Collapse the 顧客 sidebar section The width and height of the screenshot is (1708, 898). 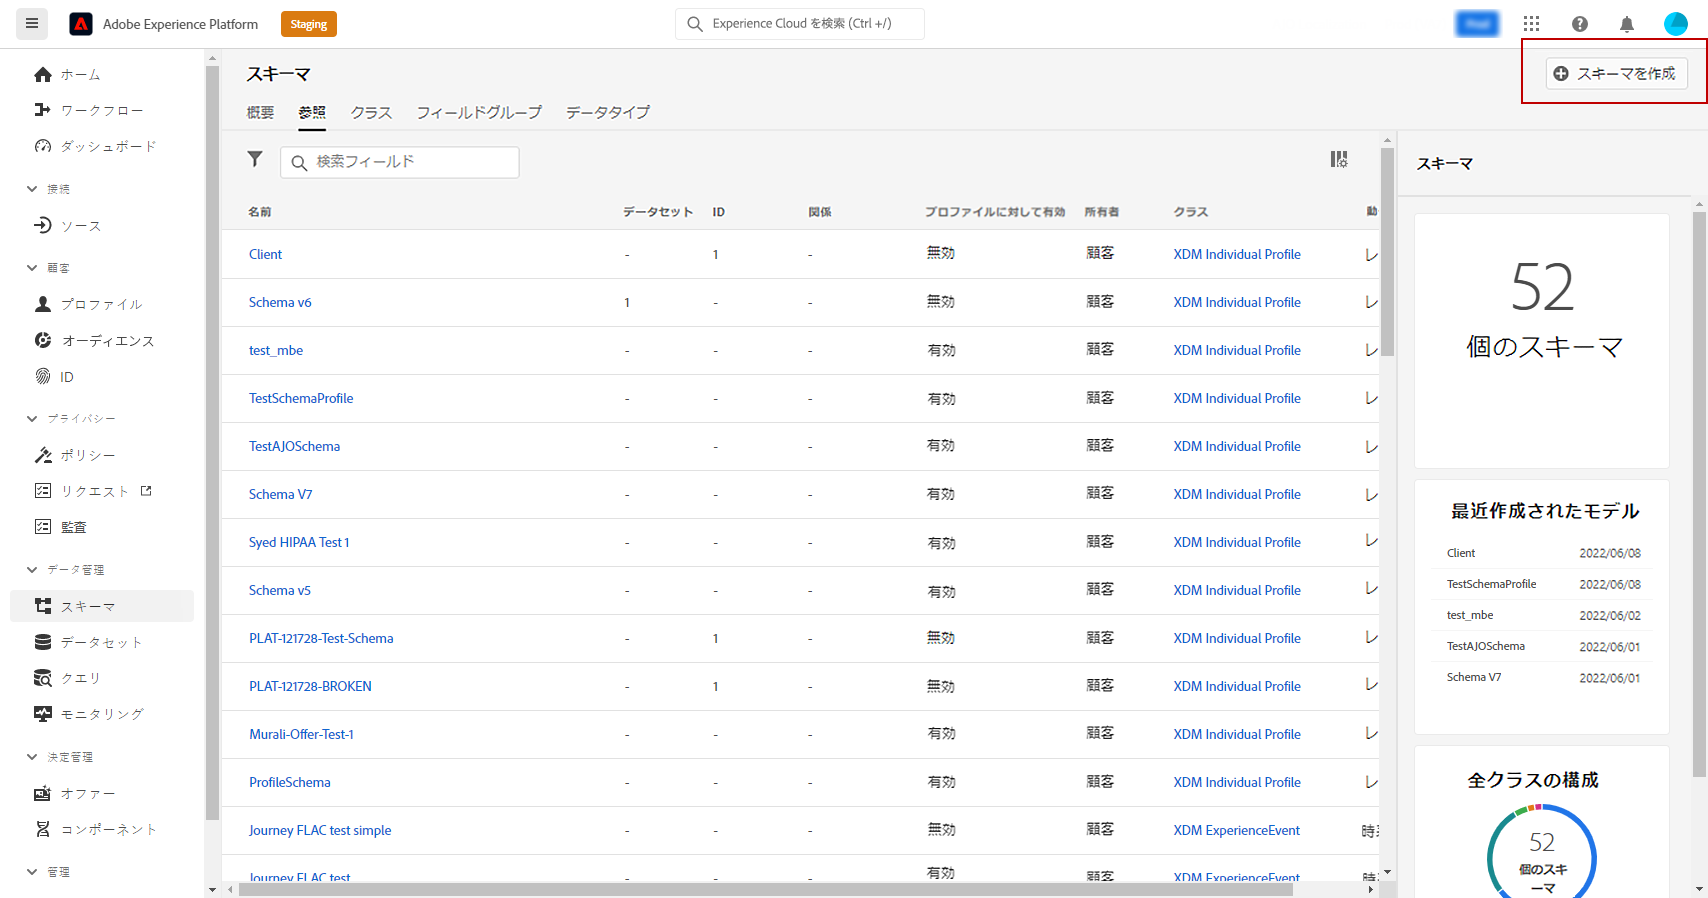point(32,267)
